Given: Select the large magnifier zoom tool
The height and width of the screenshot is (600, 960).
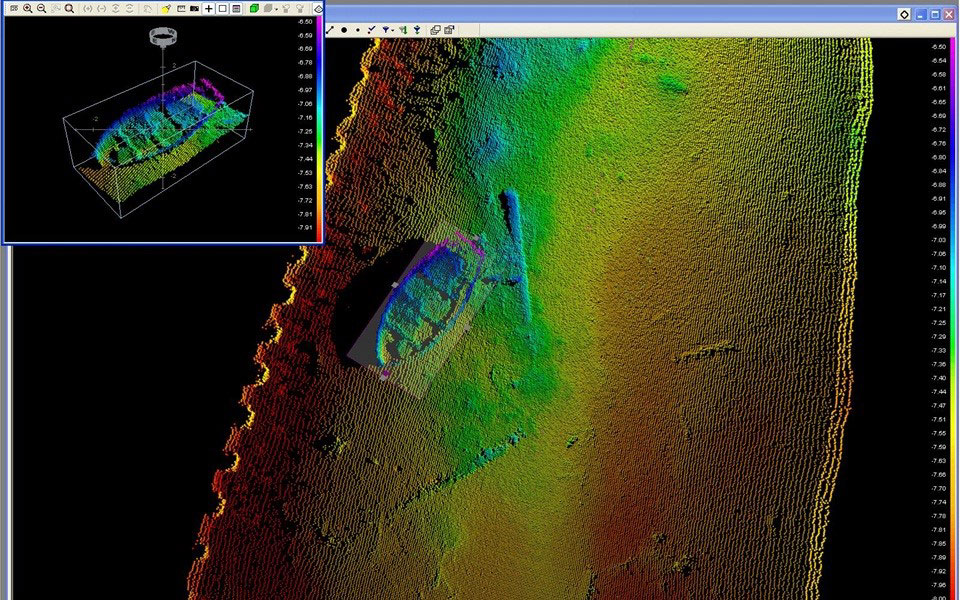Looking at the screenshot, I should pyautogui.click(x=69, y=8).
